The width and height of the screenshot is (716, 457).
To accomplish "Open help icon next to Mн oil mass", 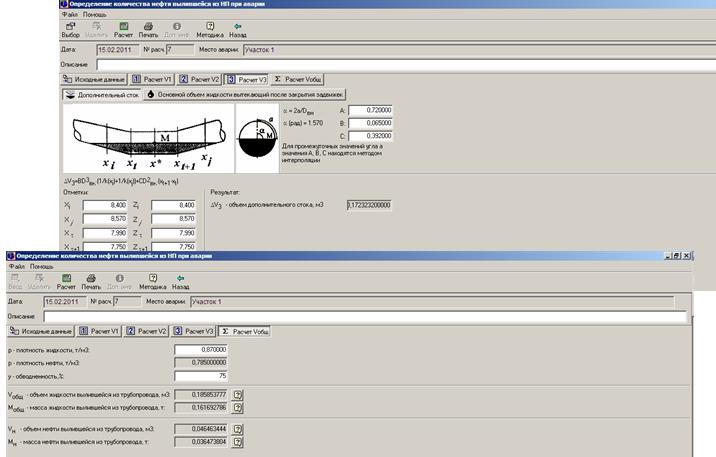I will pyautogui.click(x=238, y=440).
